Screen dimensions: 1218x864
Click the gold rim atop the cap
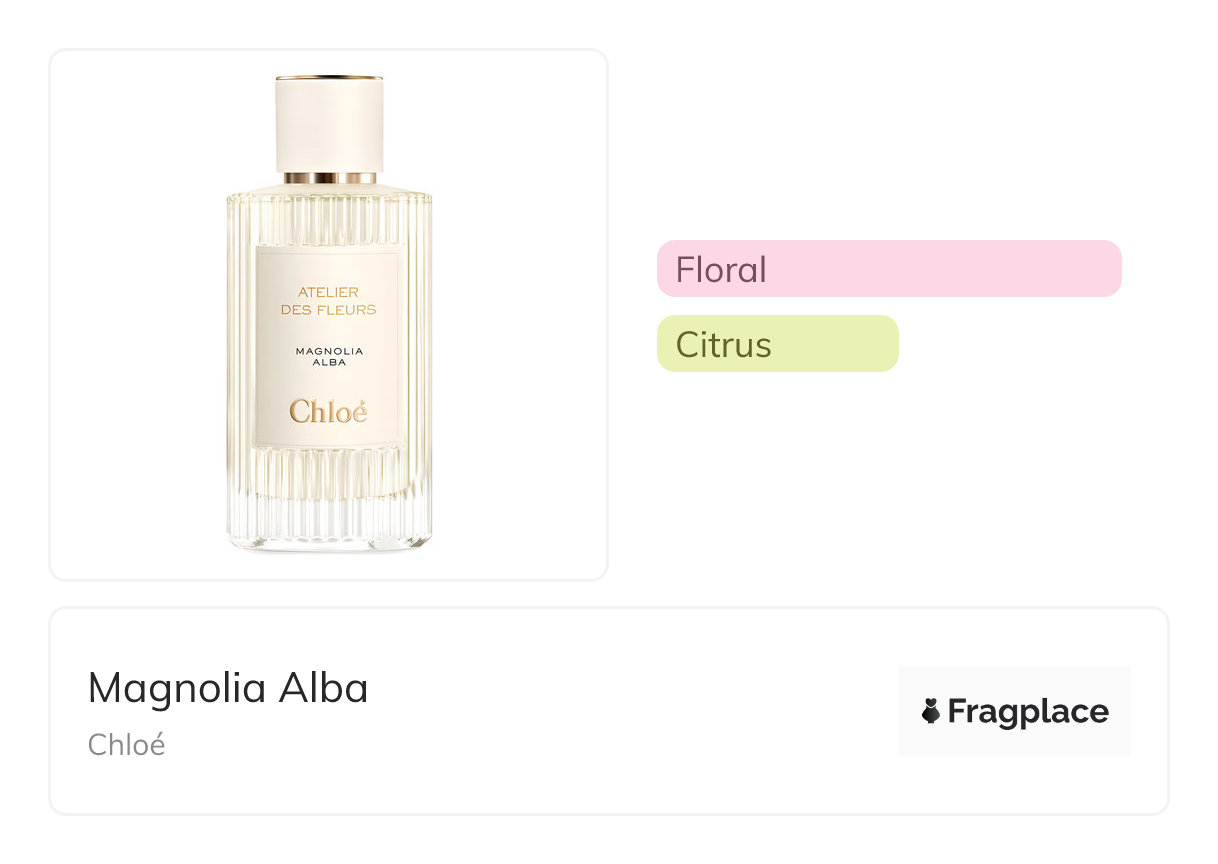click(x=329, y=77)
